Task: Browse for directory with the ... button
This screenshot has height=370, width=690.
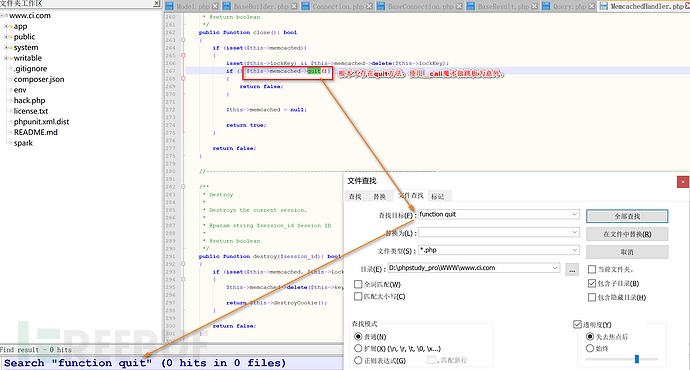Action: point(572,269)
